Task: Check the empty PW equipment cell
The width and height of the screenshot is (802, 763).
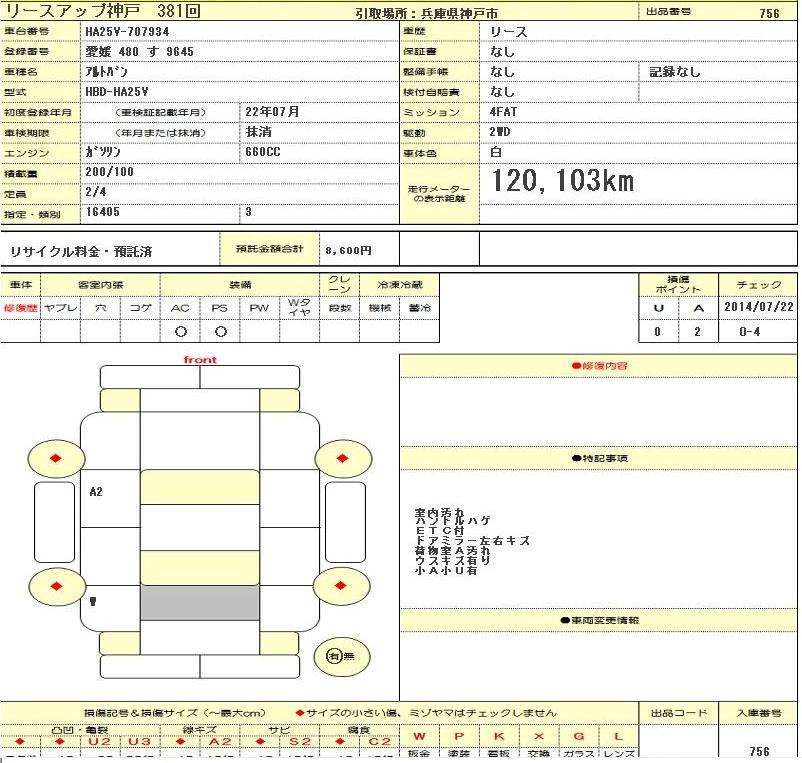Action: (259, 331)
